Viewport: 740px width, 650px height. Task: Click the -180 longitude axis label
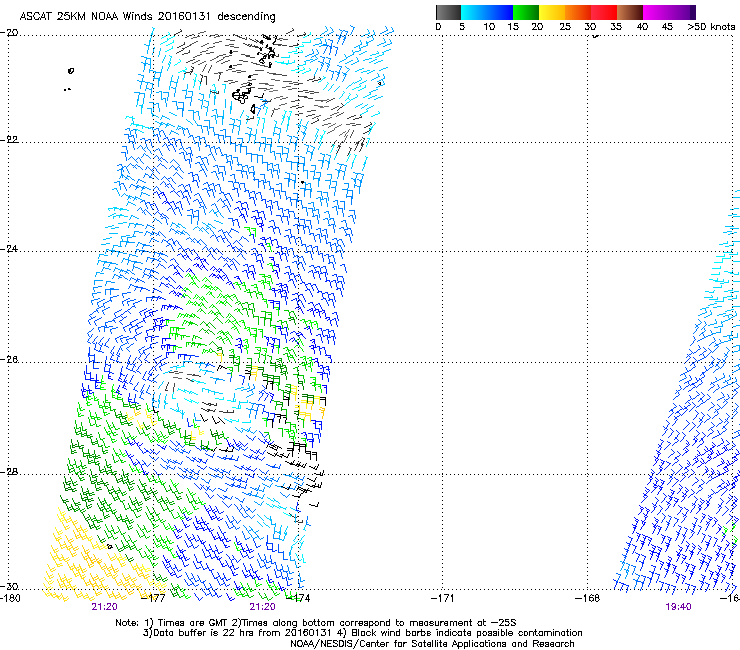click(x=10, y=598)
